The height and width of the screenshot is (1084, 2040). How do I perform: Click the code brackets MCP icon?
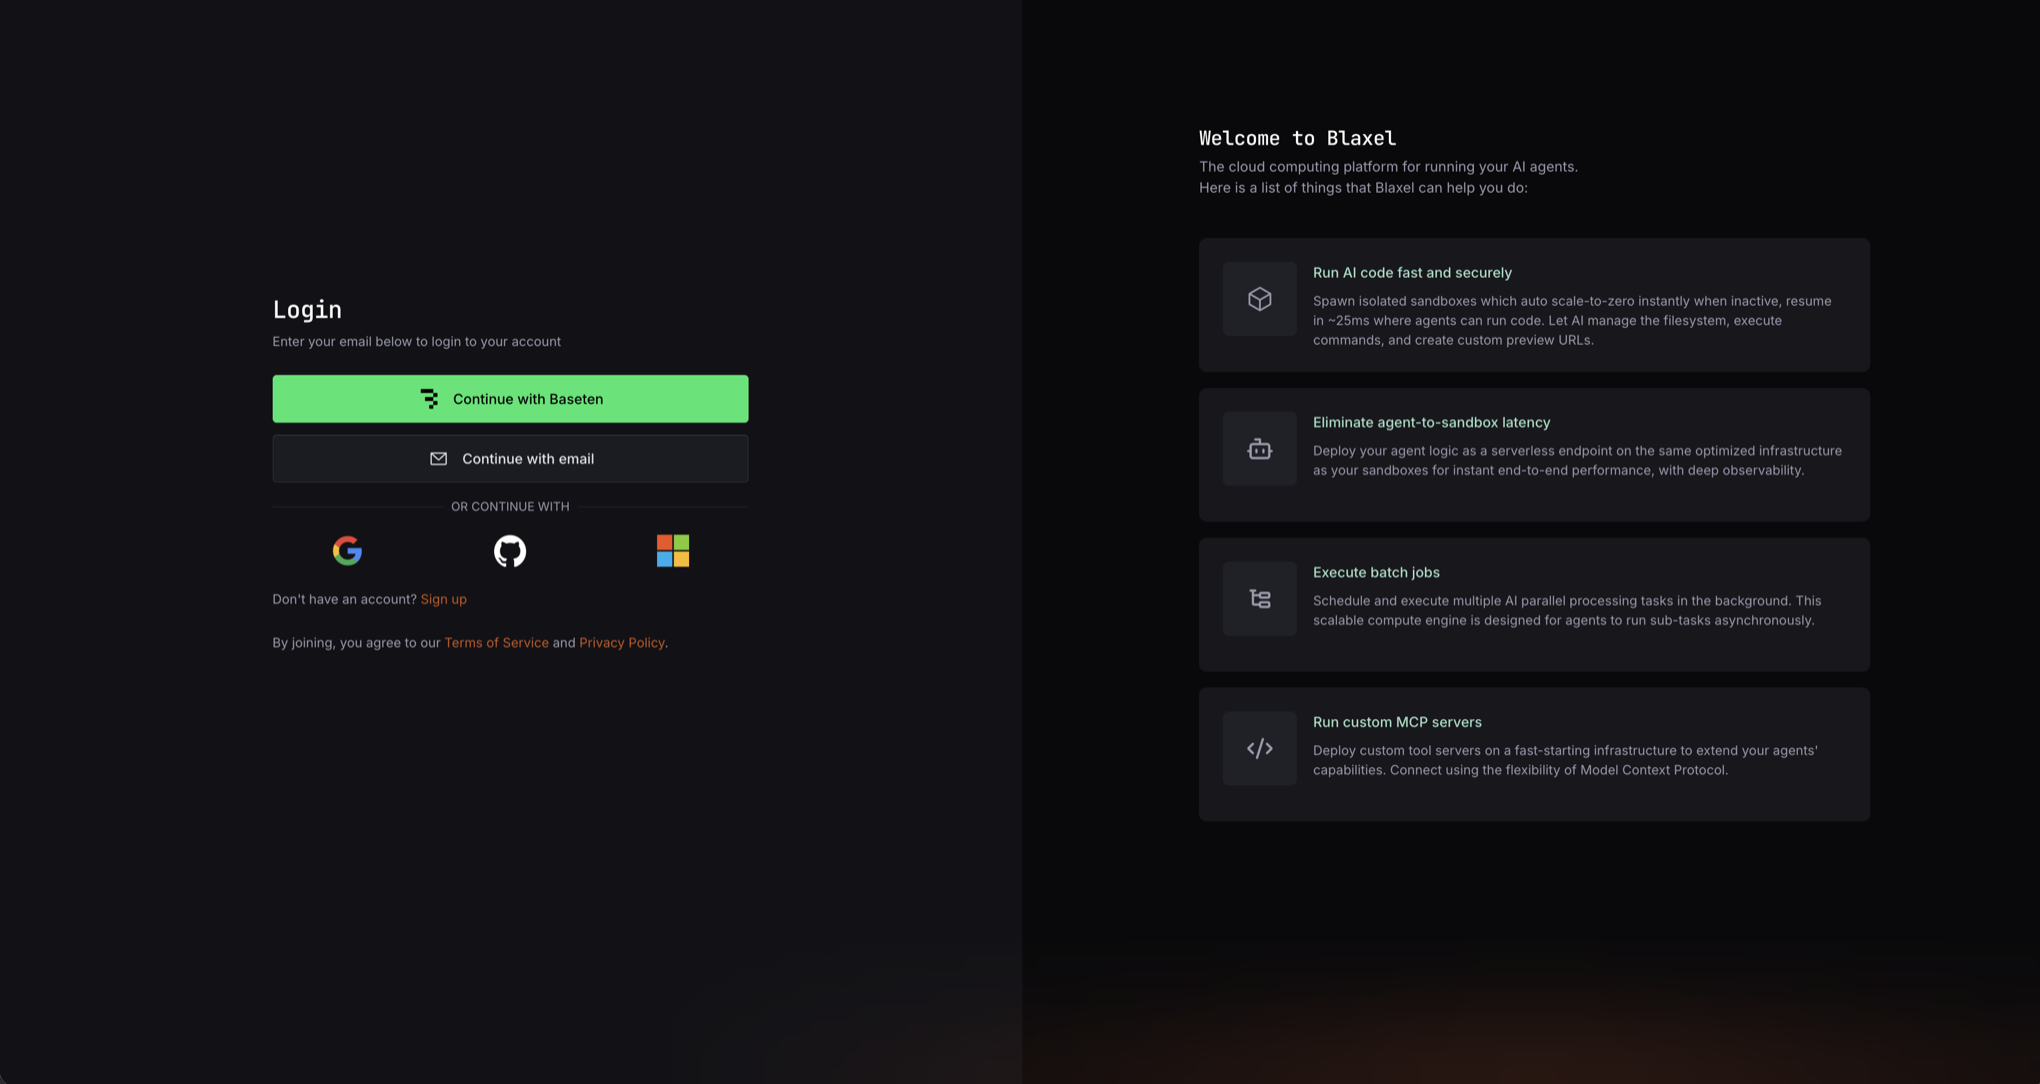point(1260,748)
